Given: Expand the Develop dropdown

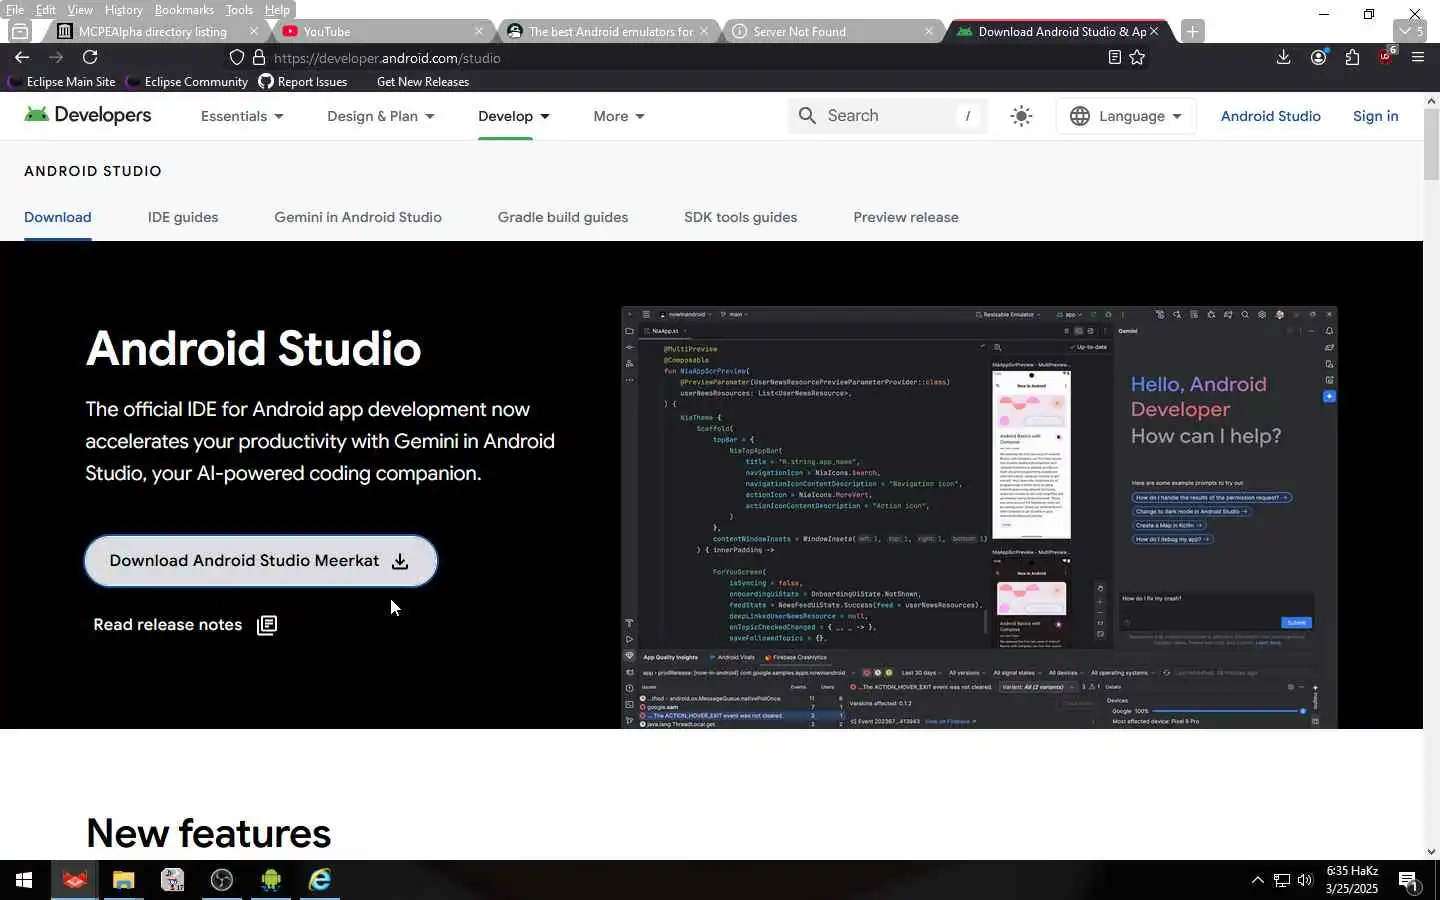Looking at the screenshot, I should coord(514,116).
